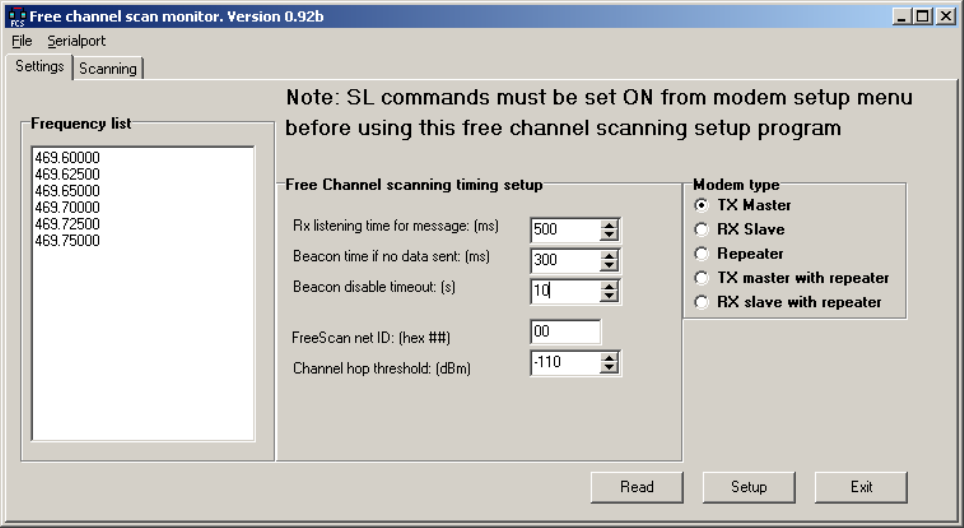This screenshot has height=528, width=964.
Task: Open the Serialport menu
Action: [x=76, y=41]
